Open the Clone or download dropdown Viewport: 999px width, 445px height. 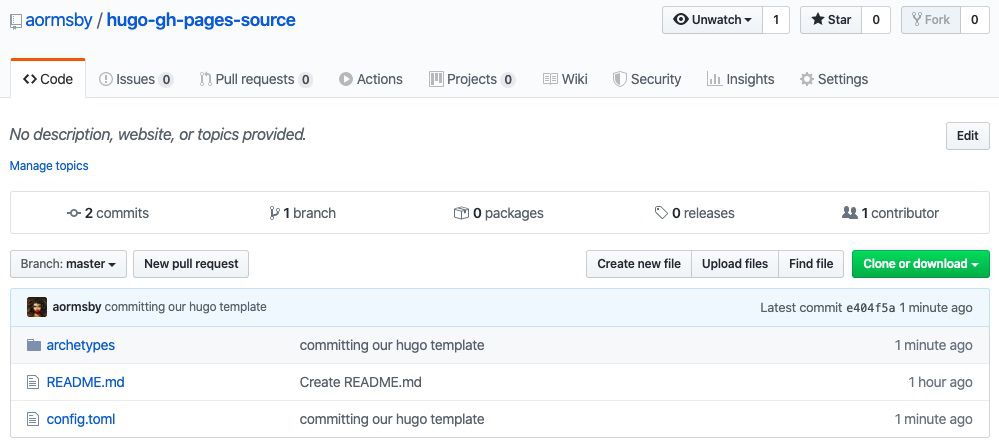coord(921,264)
